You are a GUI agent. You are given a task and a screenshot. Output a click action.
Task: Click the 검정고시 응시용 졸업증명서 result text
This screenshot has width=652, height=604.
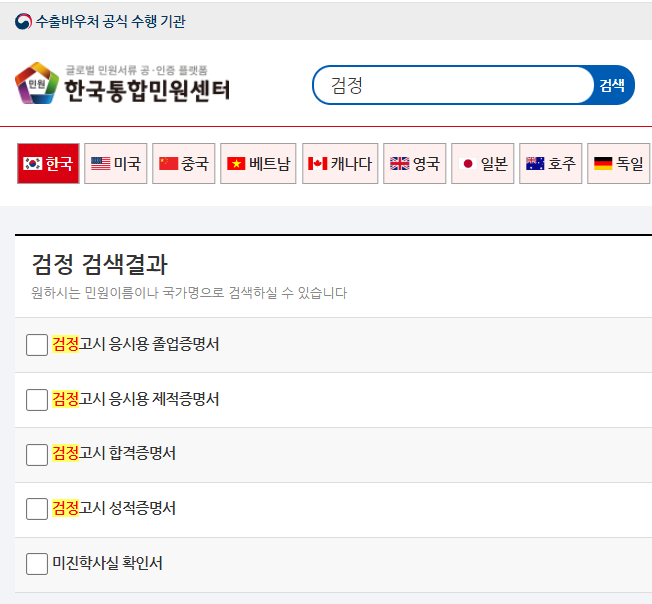tap(136, 344)
